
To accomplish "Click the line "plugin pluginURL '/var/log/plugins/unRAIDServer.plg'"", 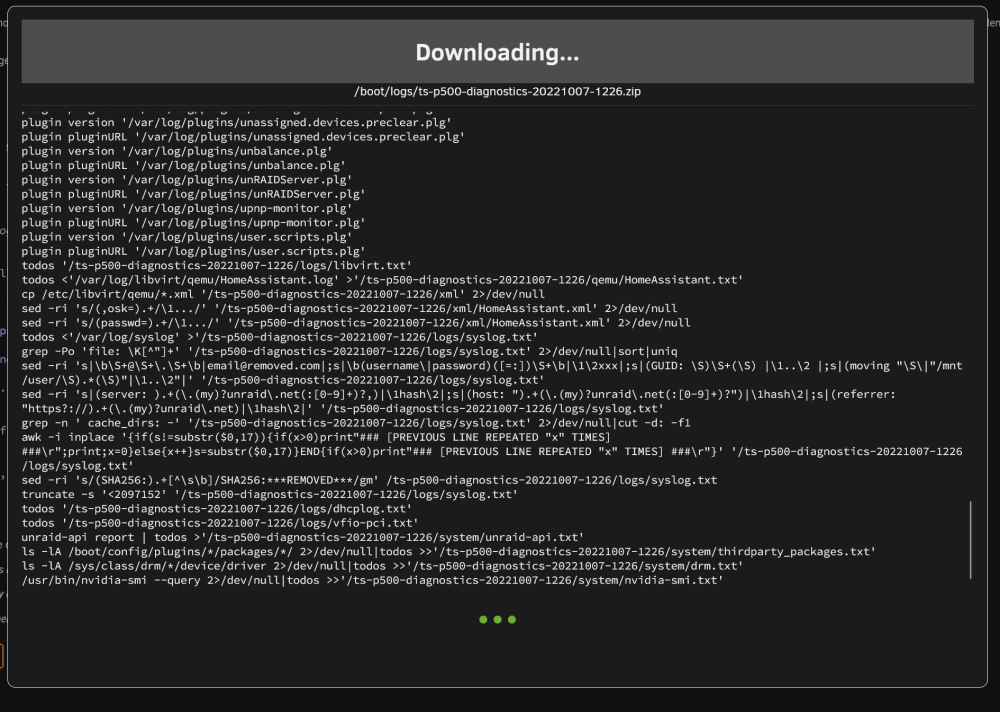I will 193,194.
